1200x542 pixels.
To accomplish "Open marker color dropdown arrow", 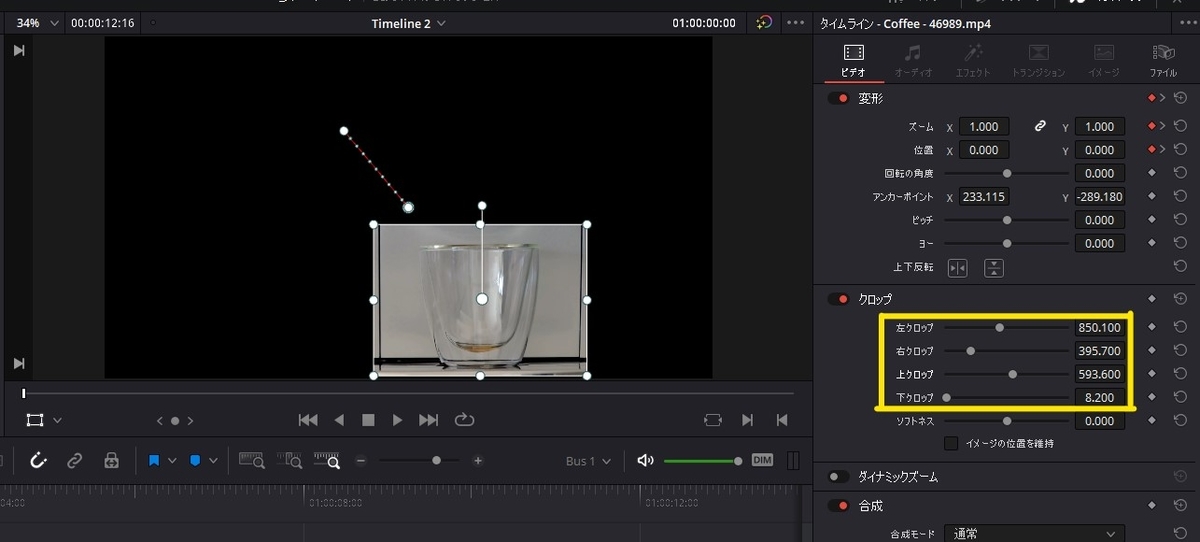I will coord(214,461).
